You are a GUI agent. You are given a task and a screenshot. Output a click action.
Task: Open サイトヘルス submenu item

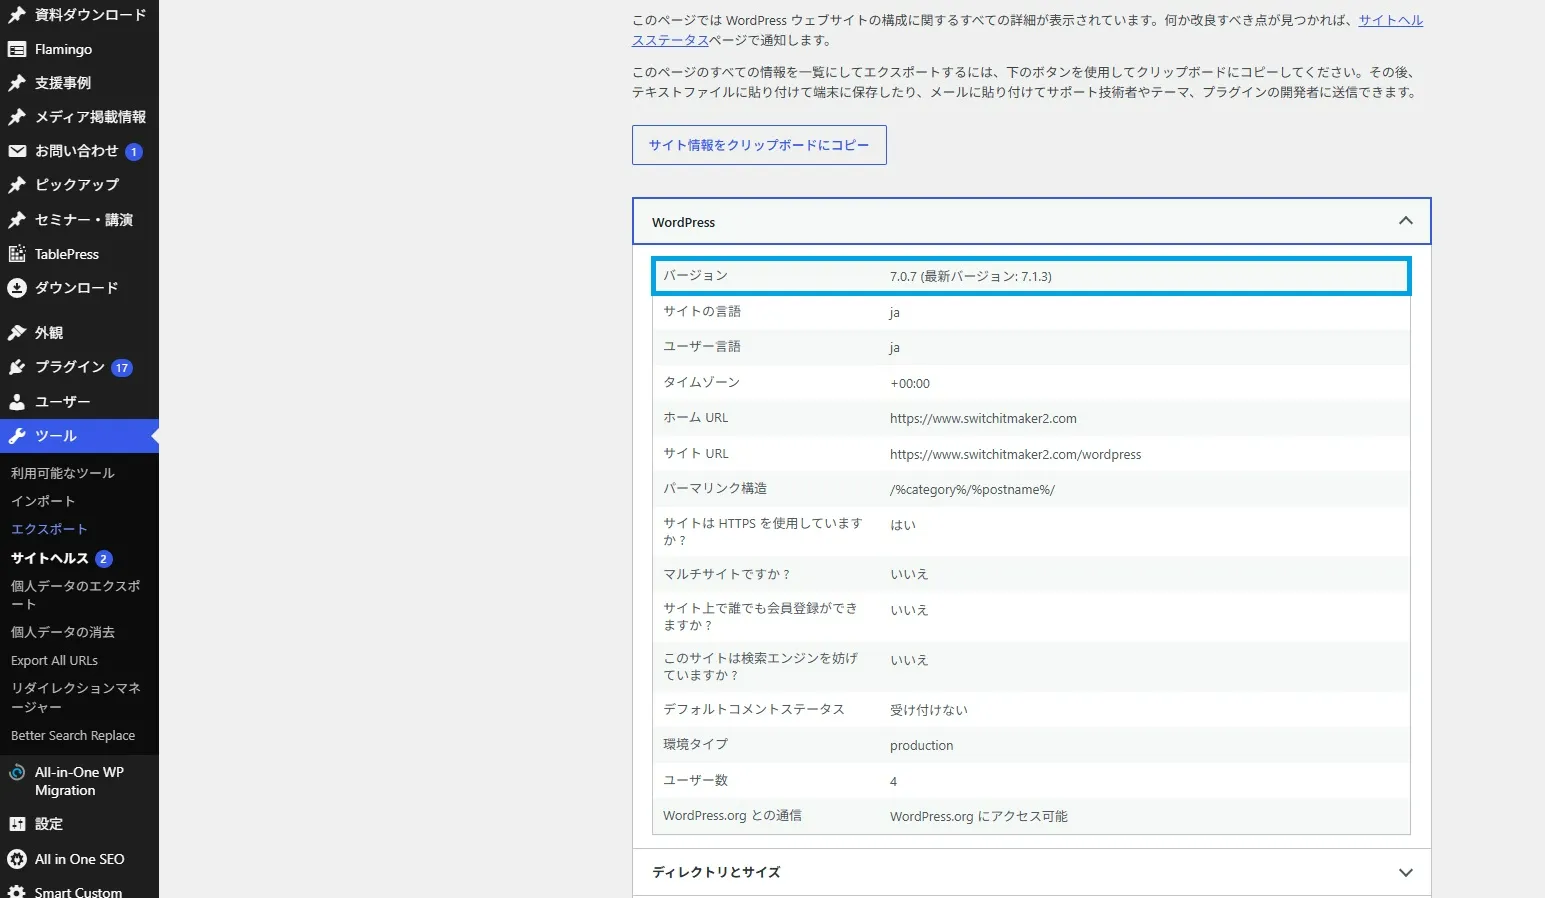(50, 558)
